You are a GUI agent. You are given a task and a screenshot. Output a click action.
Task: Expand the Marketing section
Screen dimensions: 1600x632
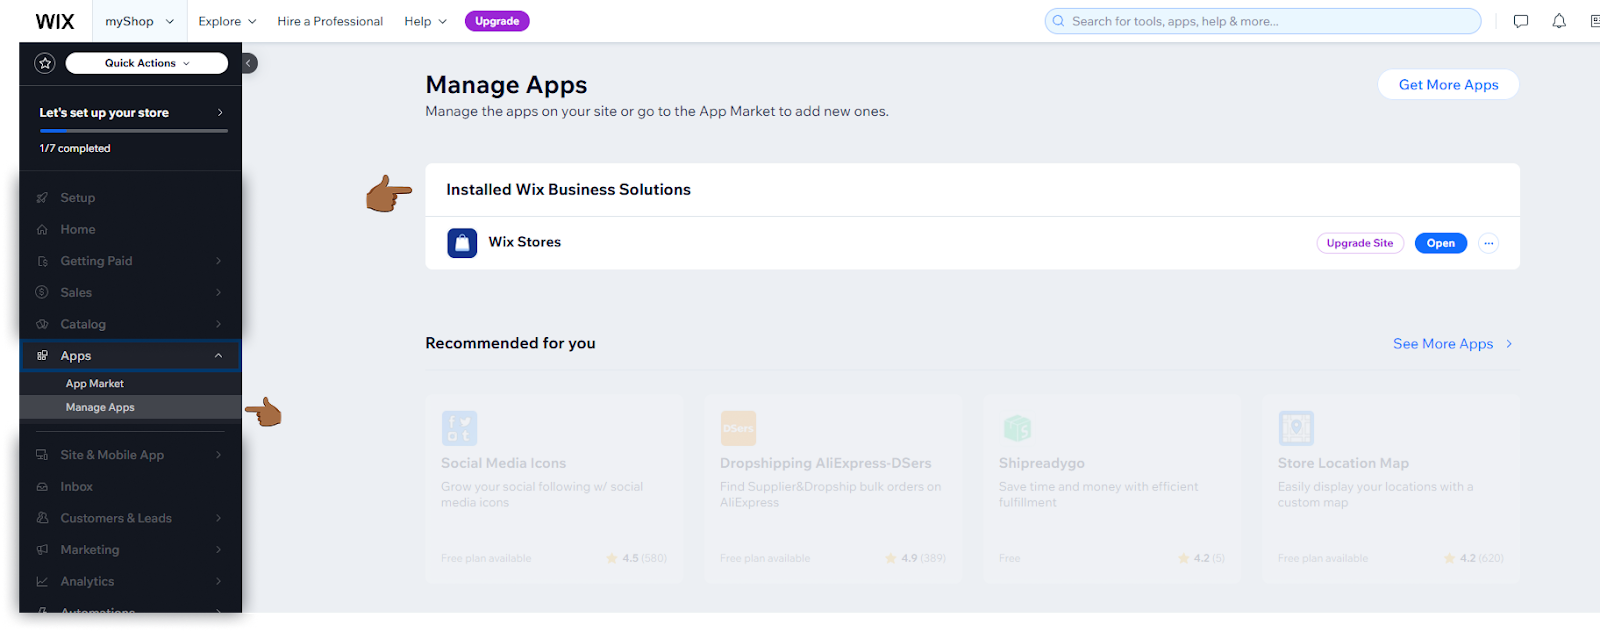pyautogui.click(x=131, y=550)
